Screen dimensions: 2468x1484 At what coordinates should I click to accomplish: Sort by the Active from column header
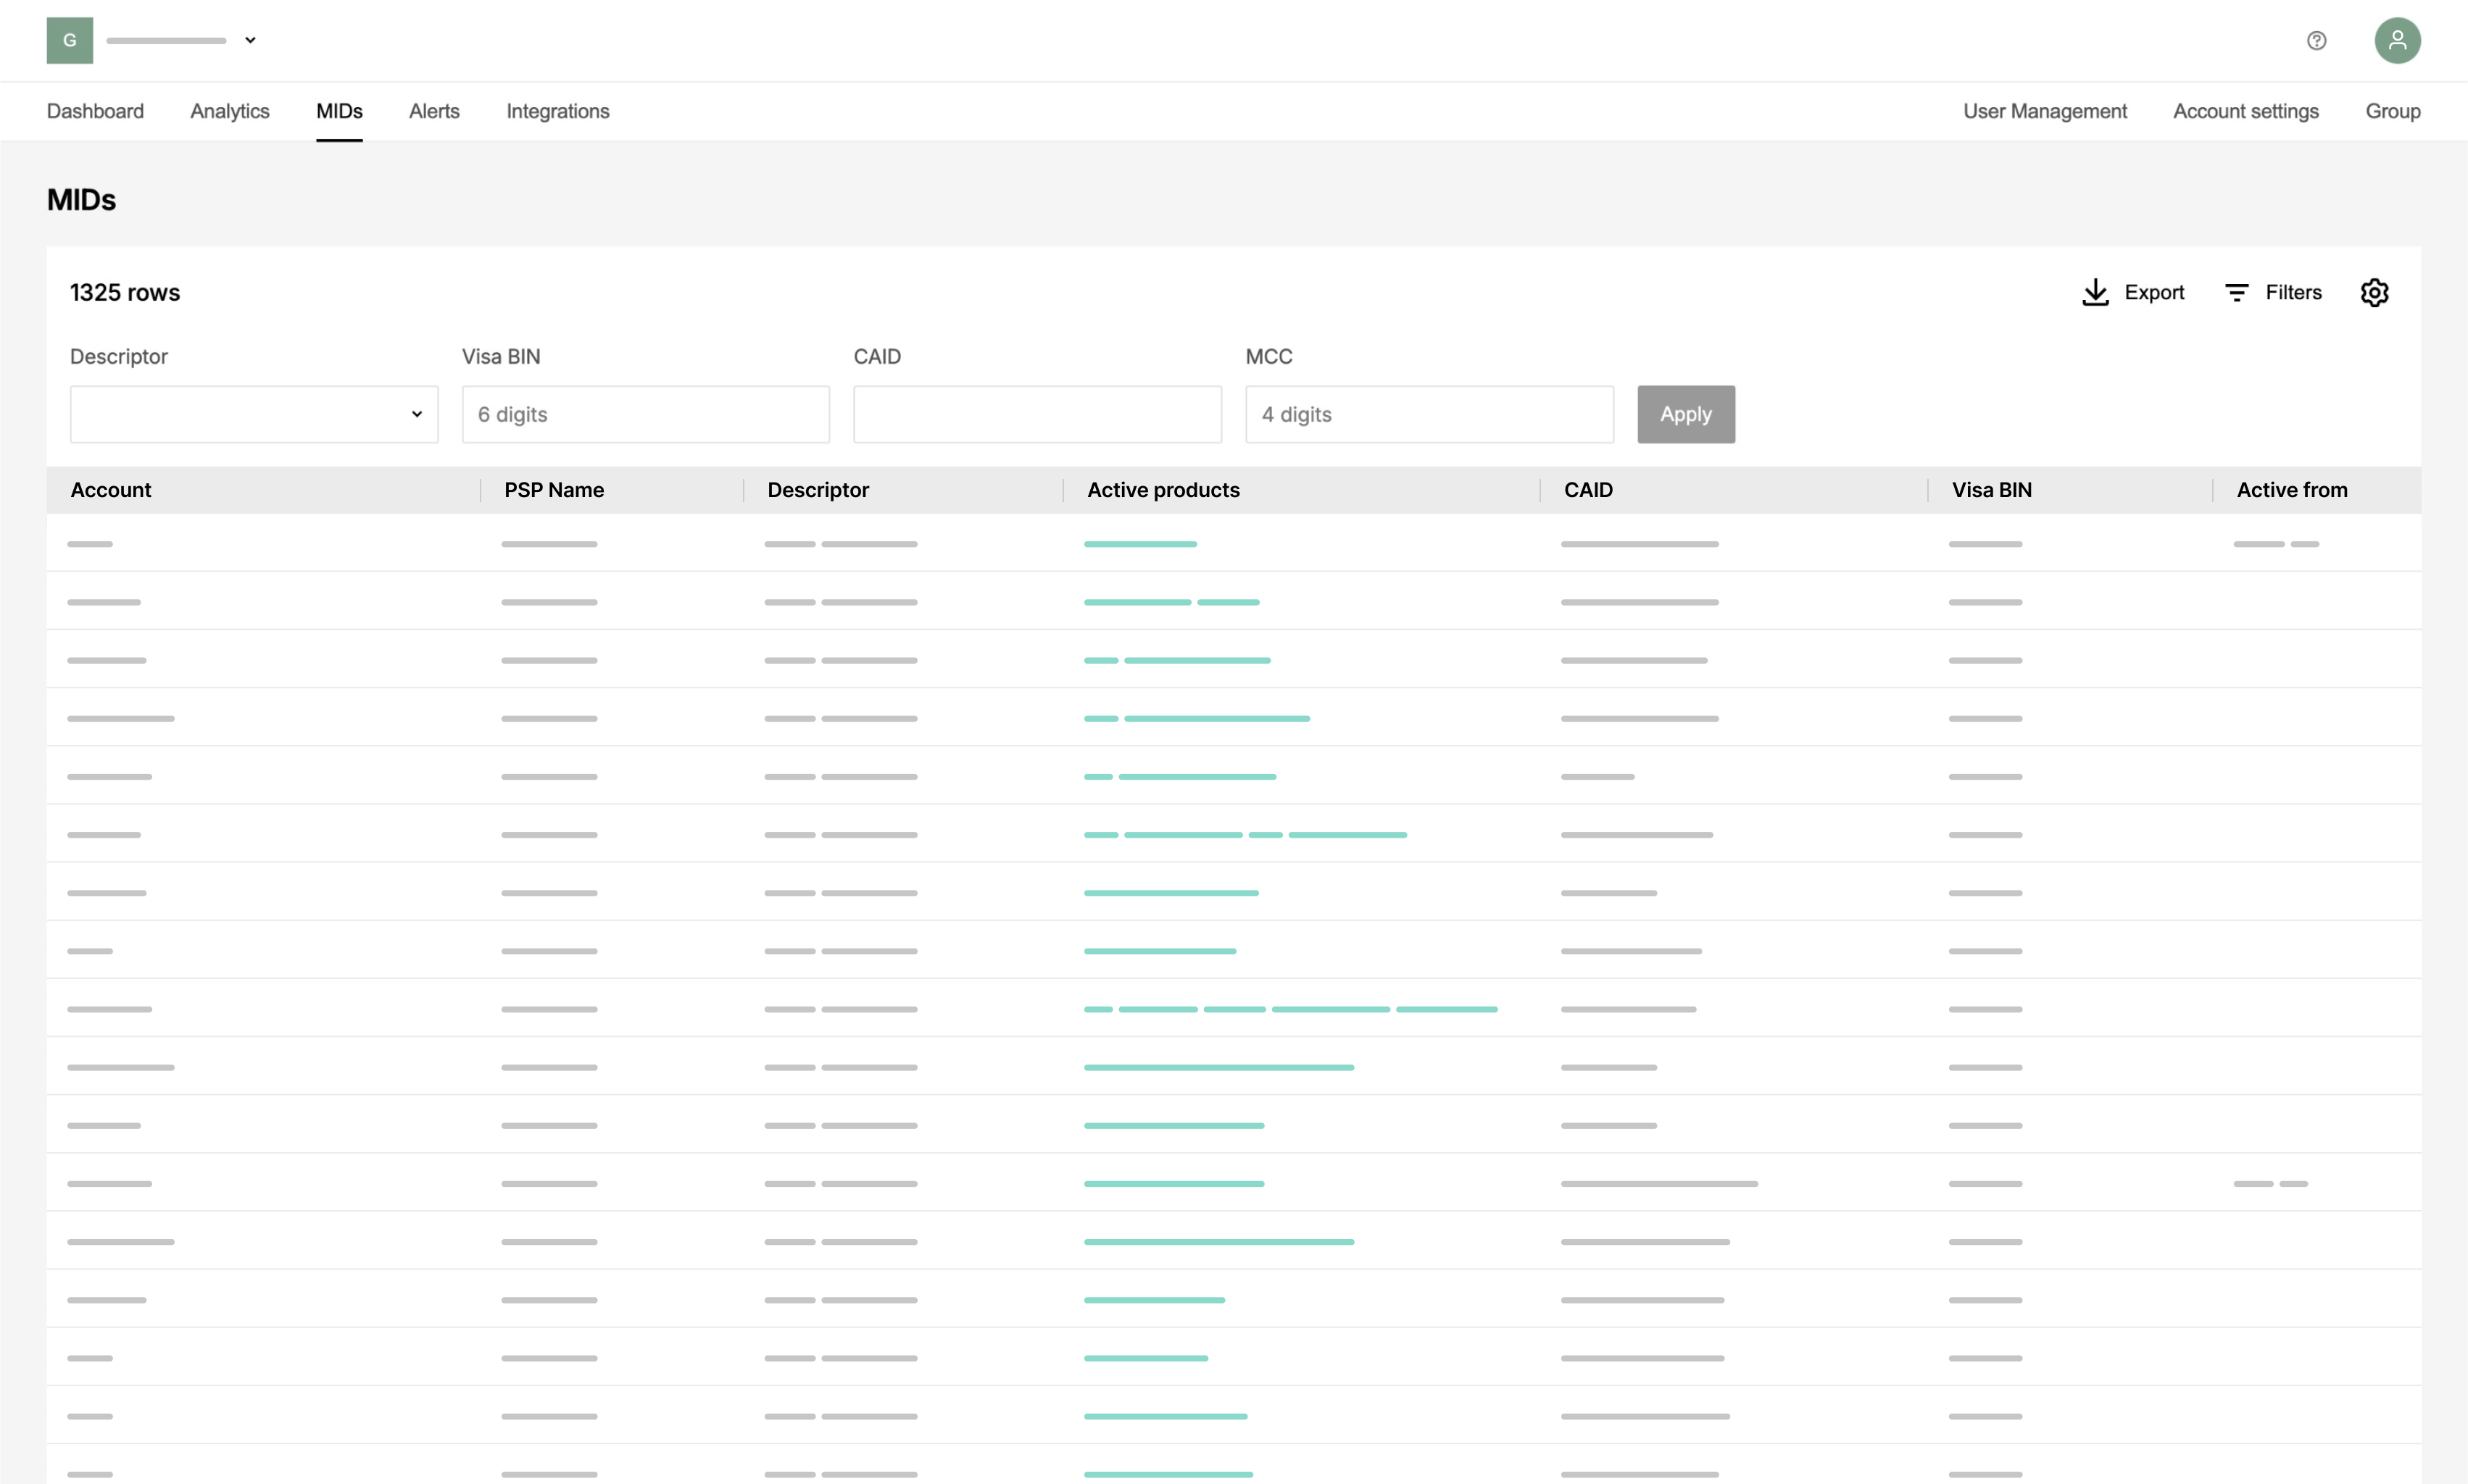[2291, 490]
